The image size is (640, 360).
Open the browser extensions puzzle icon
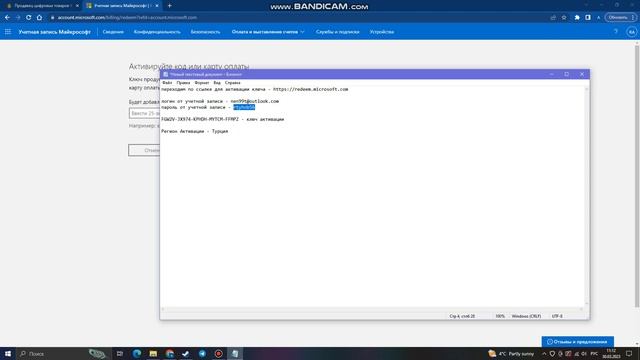point(577,18)
